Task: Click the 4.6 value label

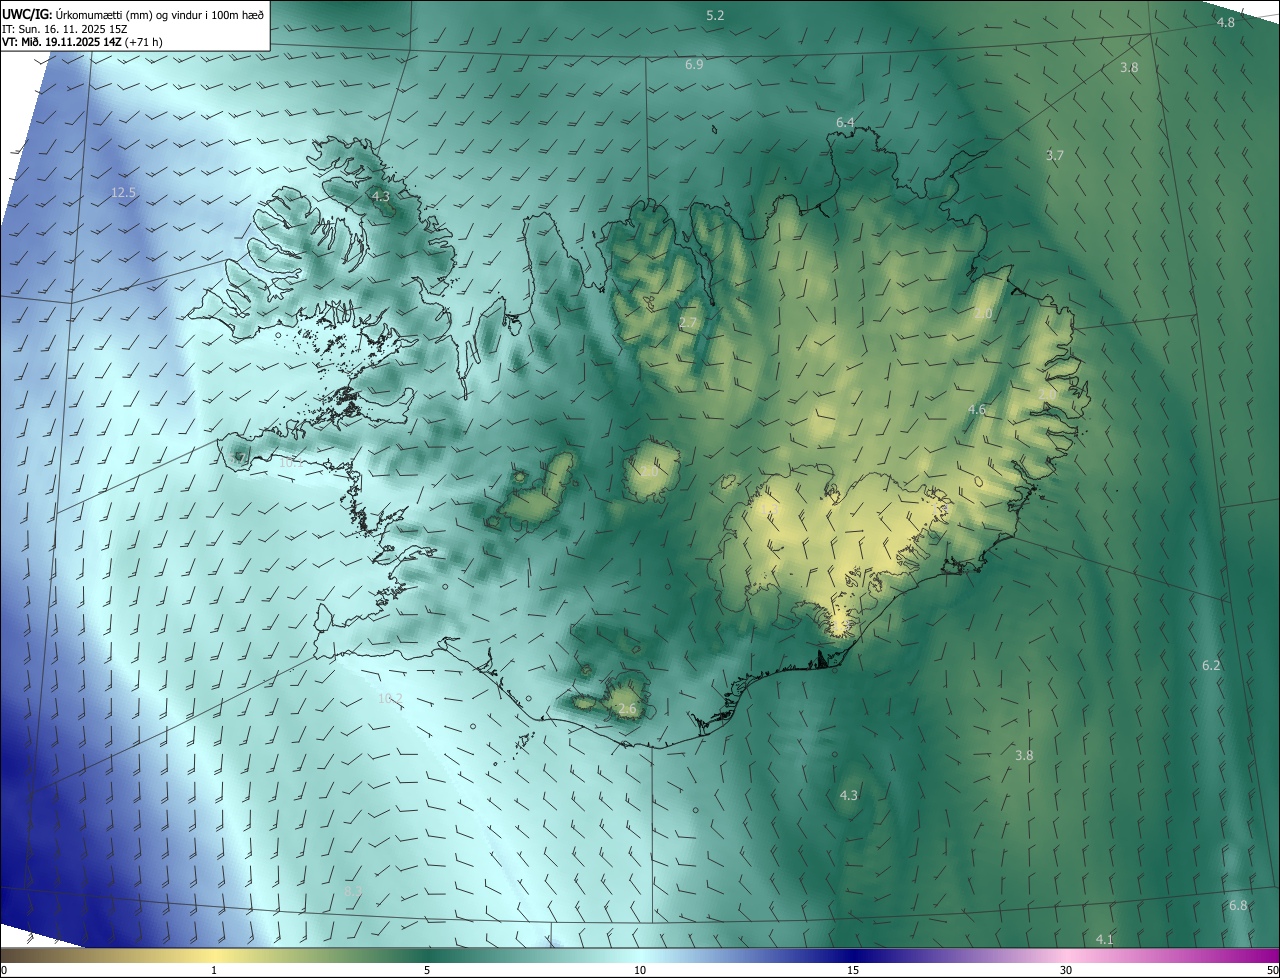Action: (977, 409)
